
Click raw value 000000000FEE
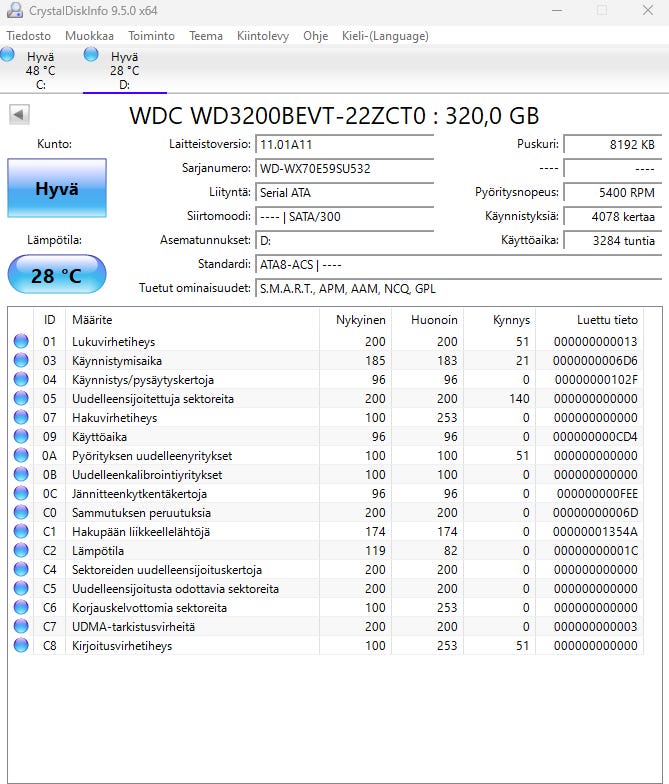[x=597, y=494]
